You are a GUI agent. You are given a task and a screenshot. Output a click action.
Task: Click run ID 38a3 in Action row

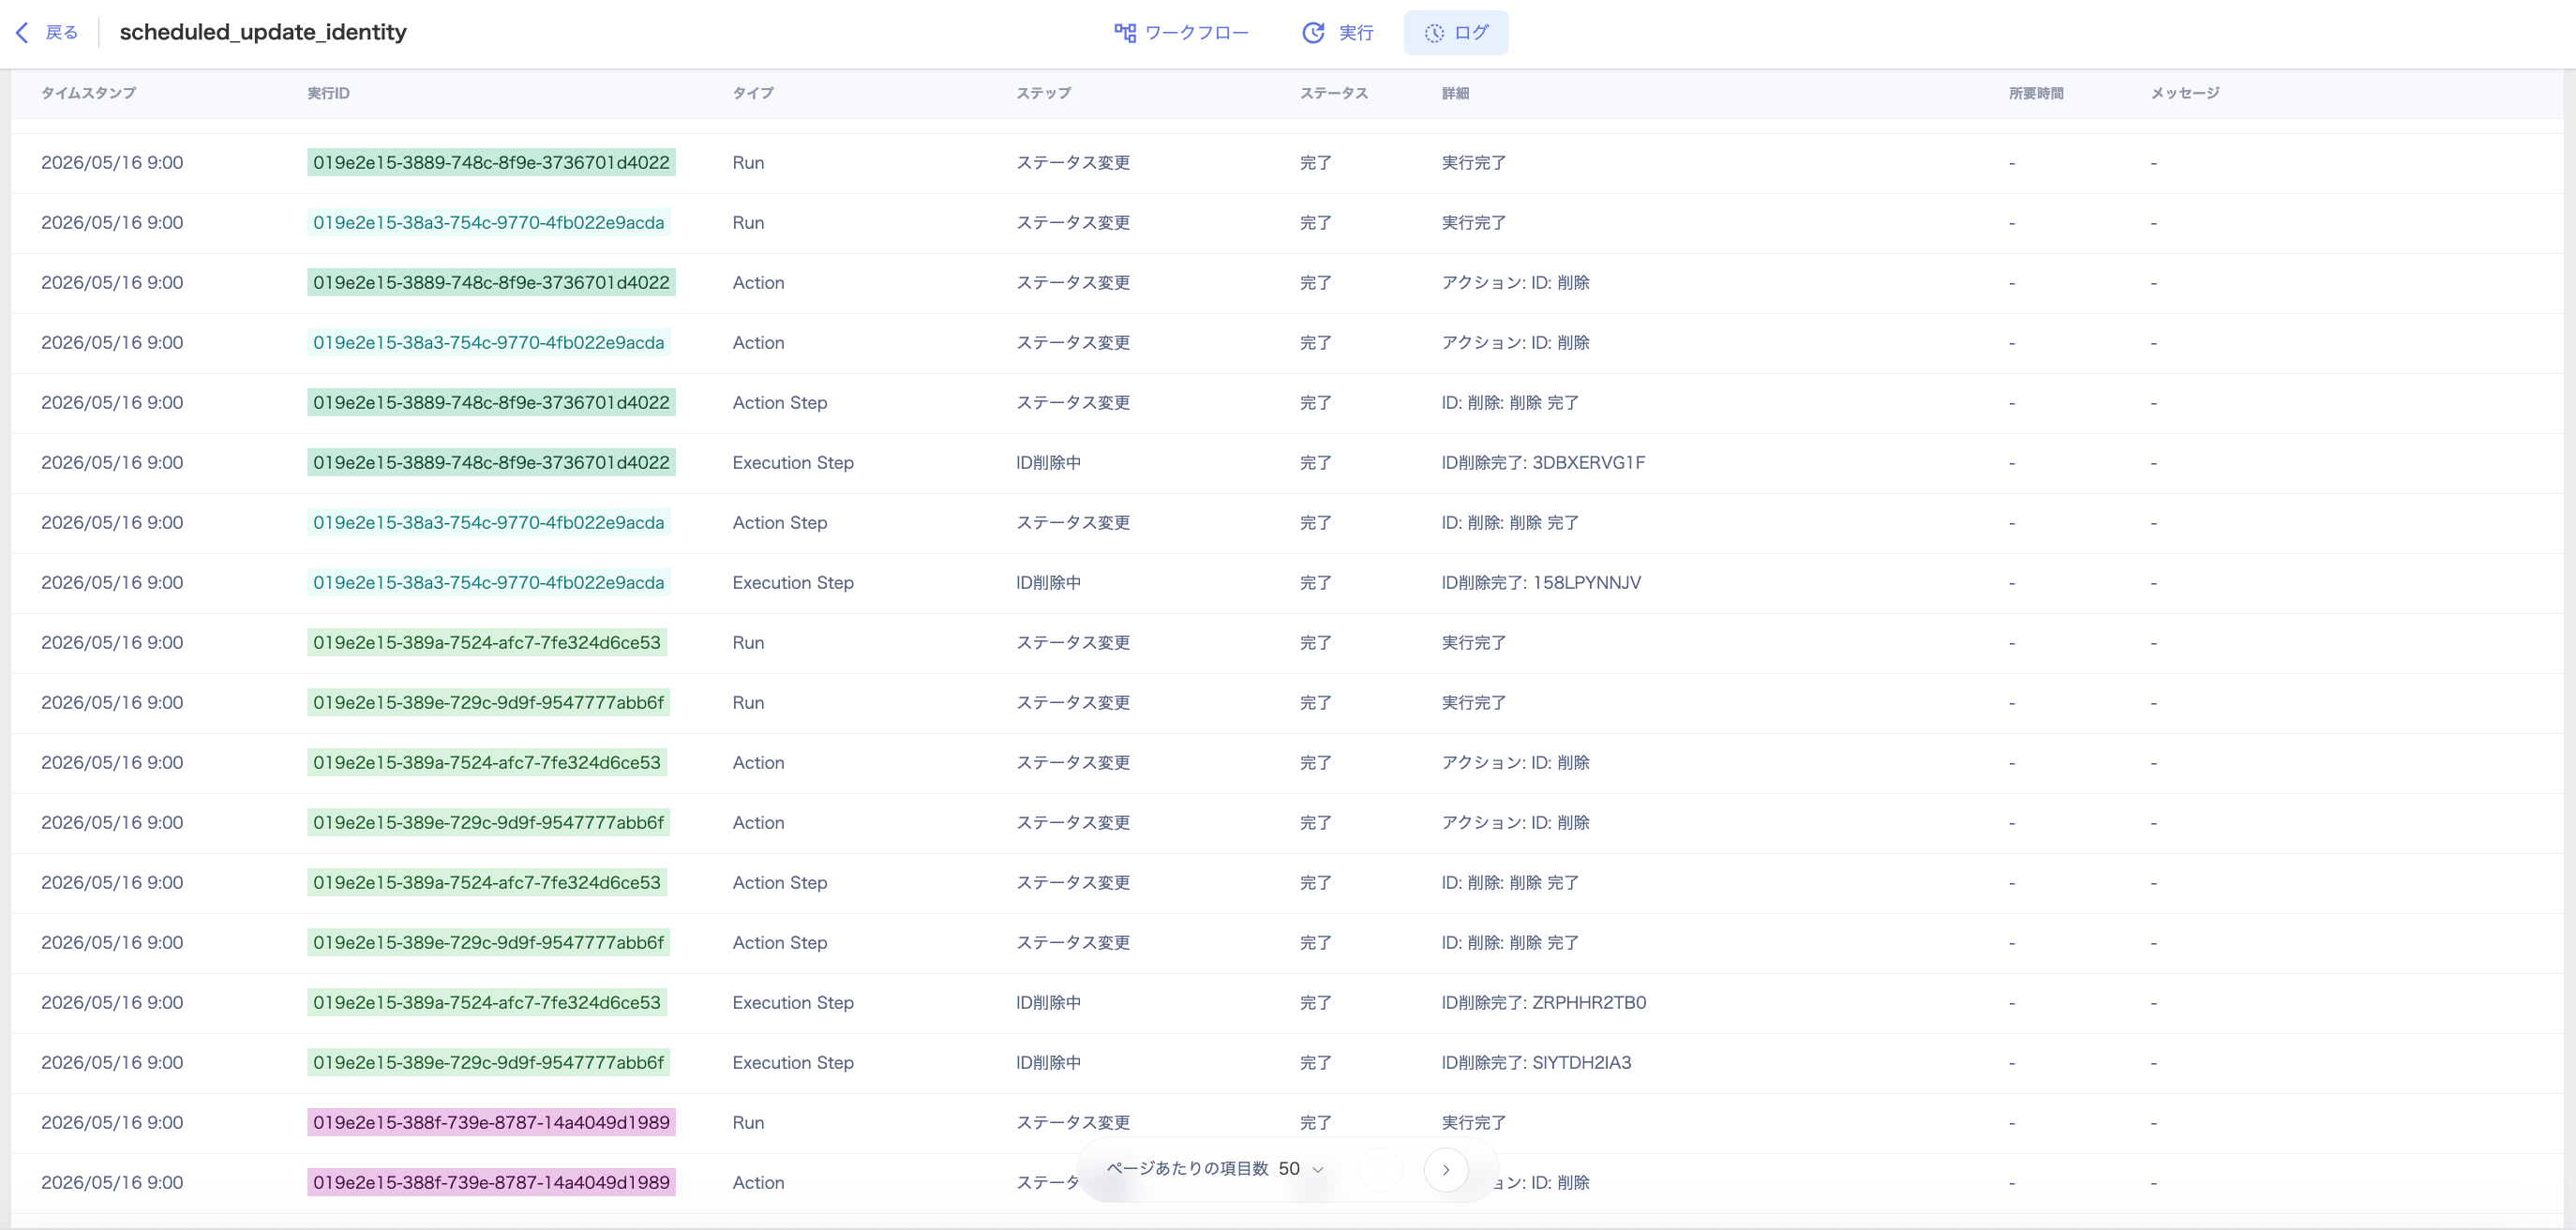pyautogui.click(x=488, y=342)
